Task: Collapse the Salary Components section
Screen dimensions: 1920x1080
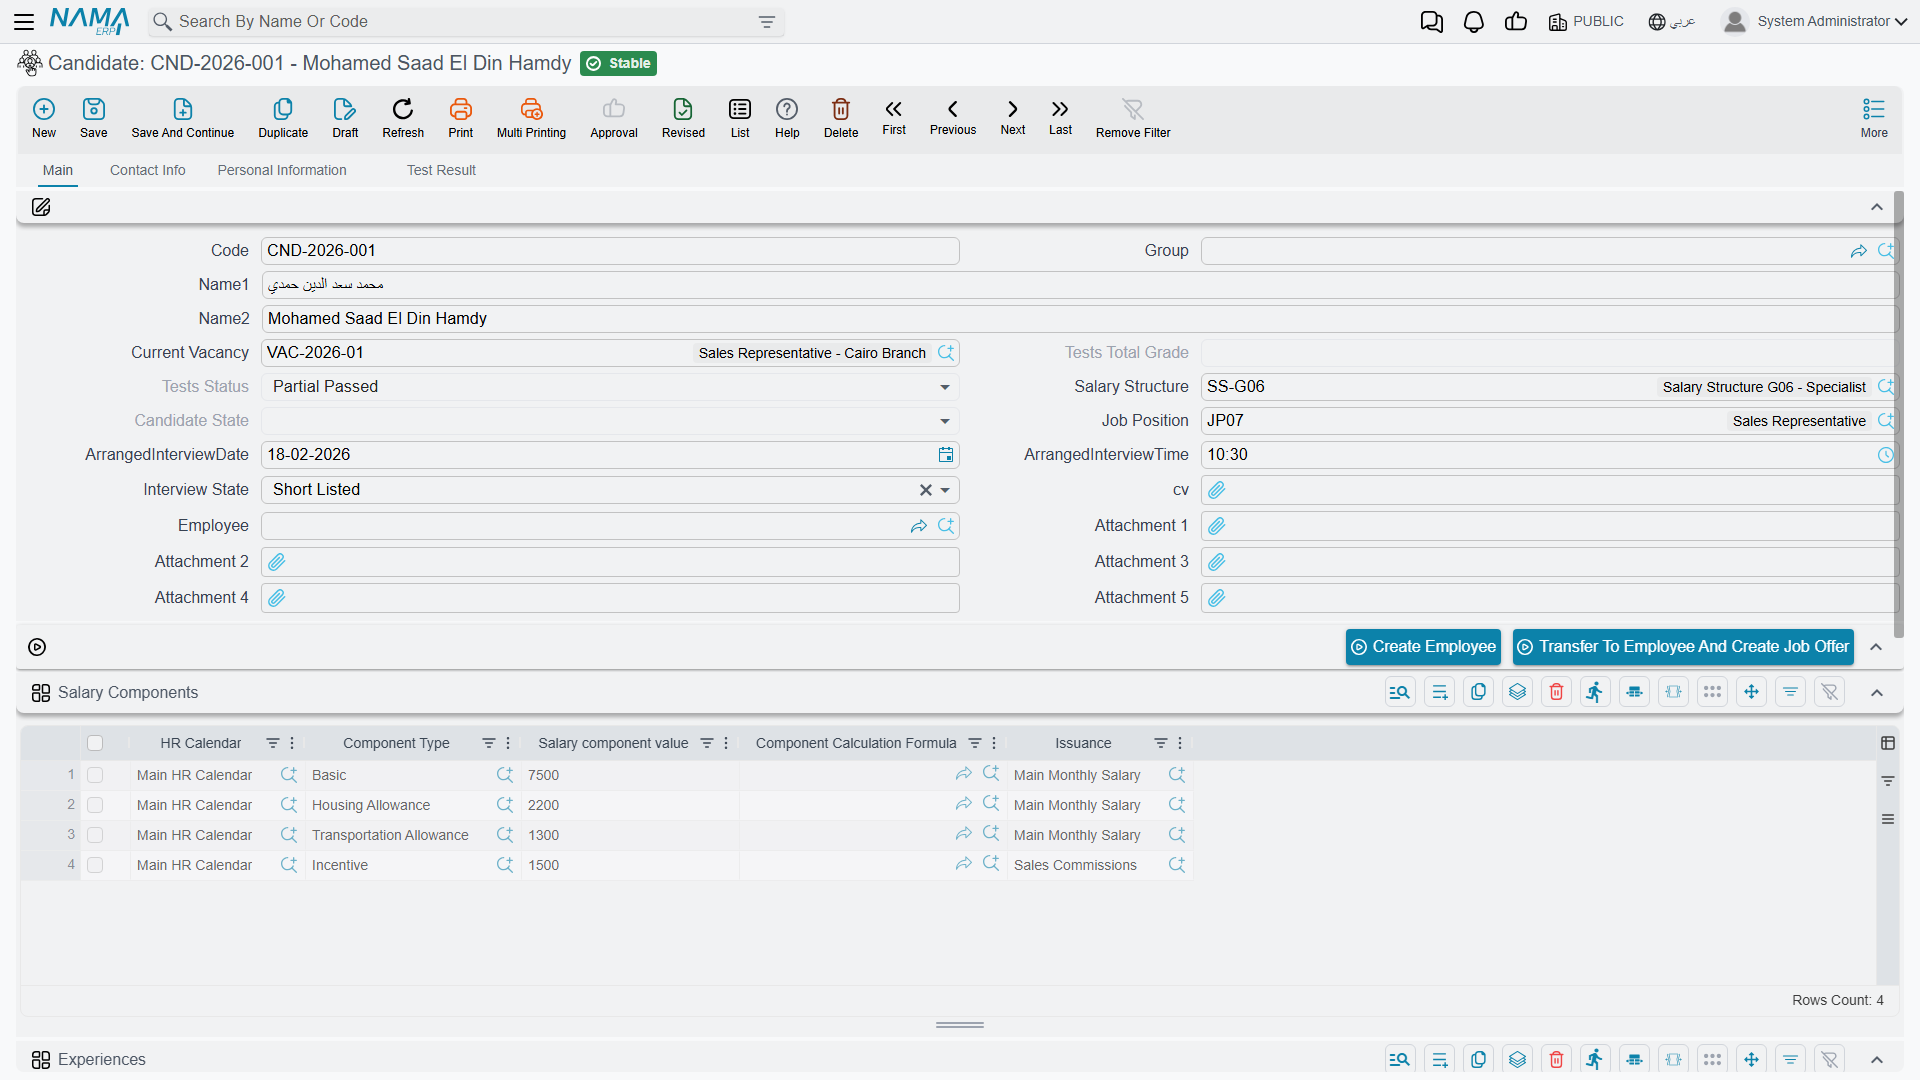Action: click(x=1877, y=693)
